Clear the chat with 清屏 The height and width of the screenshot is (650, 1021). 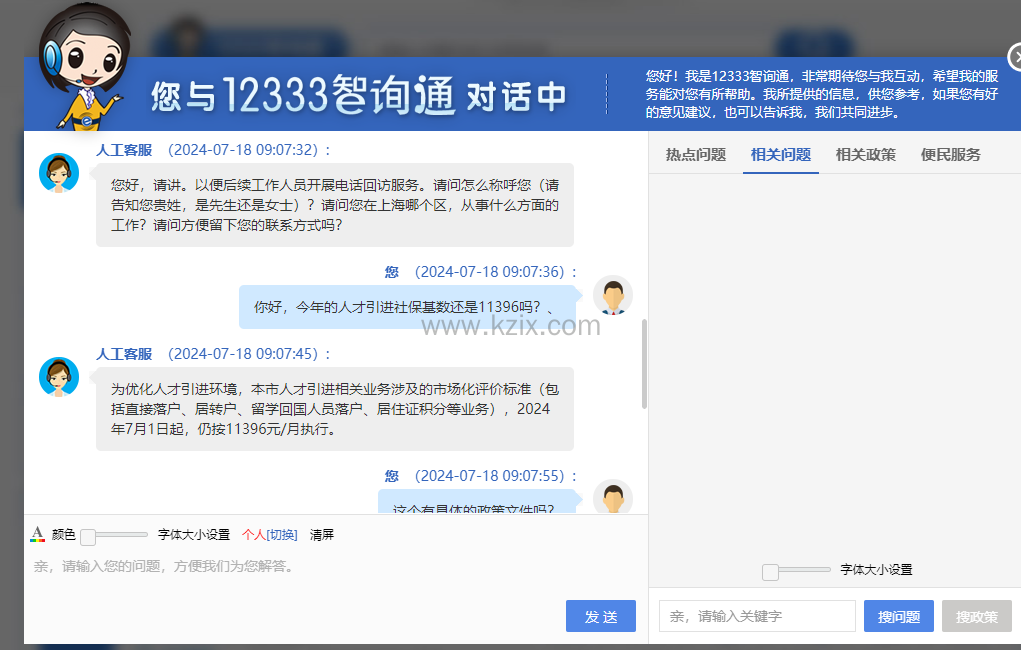322,535
